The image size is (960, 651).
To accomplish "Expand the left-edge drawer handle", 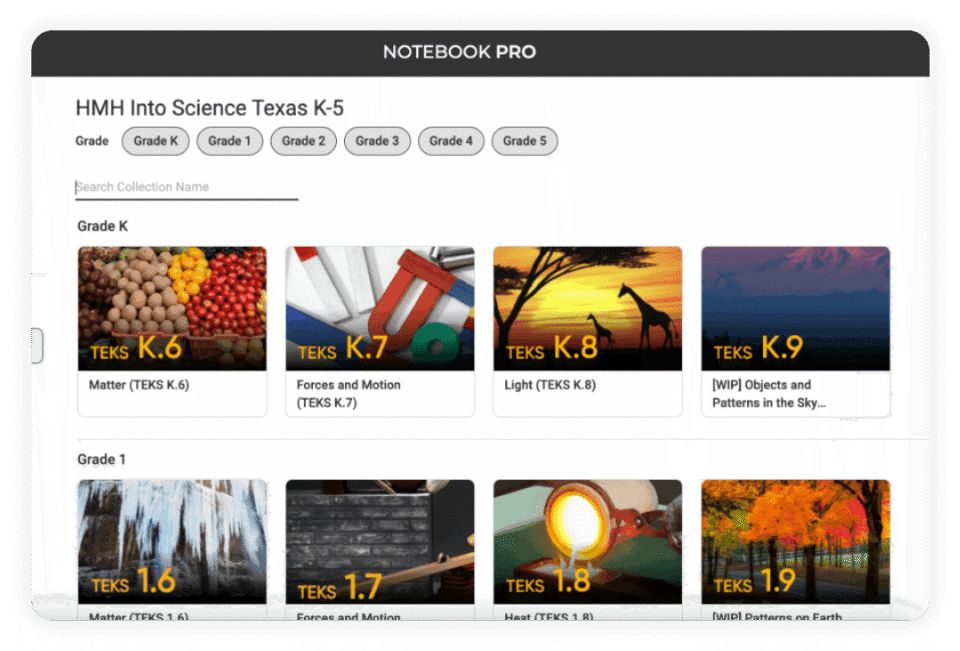I will pyautogui.click(x=37, y=344).
